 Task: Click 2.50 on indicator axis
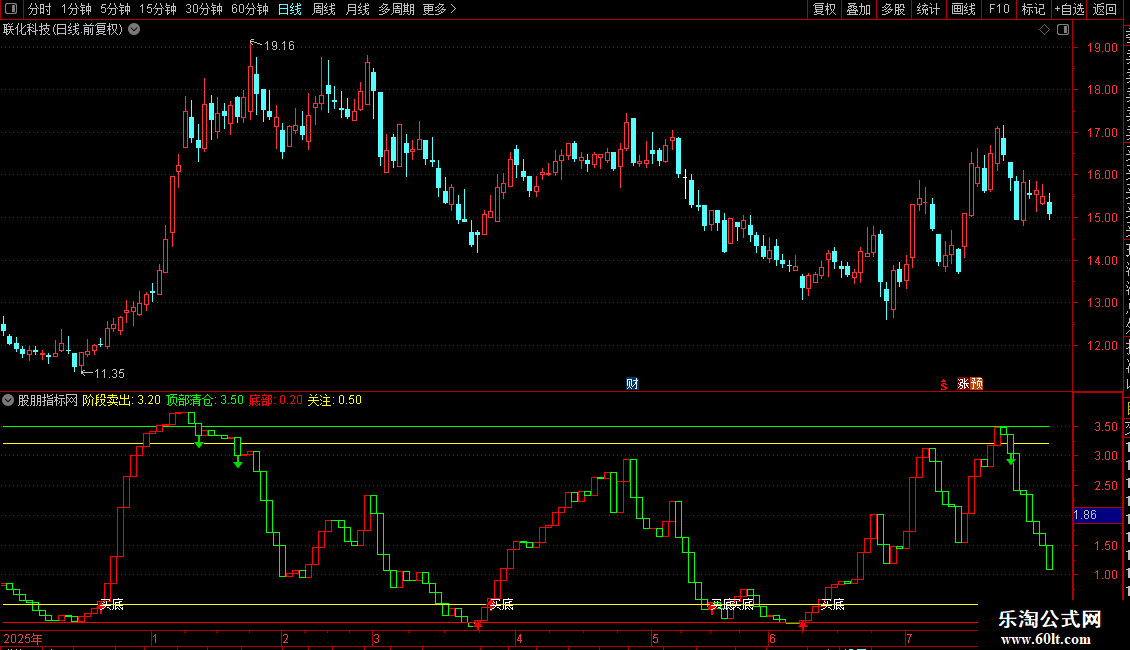pyautogui.click(x=1105, y=486)
